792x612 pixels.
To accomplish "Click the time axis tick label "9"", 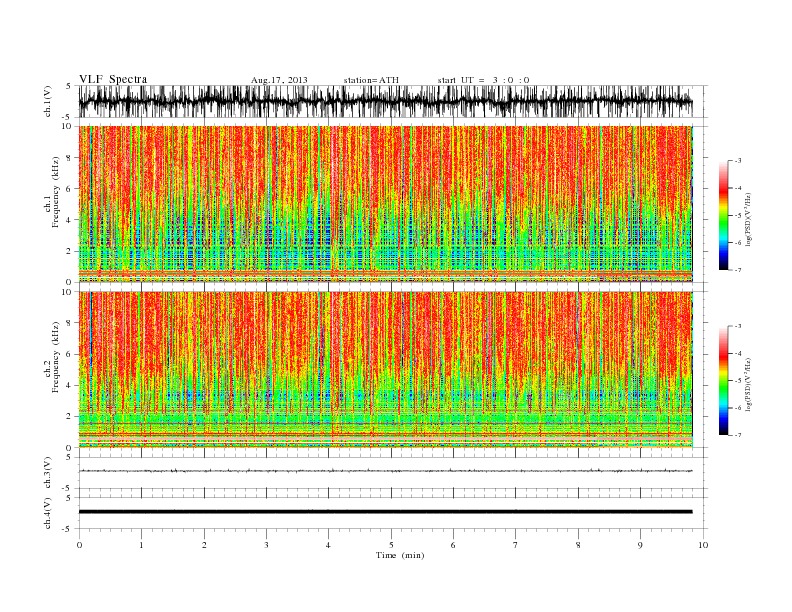I will tap(640, 545).
